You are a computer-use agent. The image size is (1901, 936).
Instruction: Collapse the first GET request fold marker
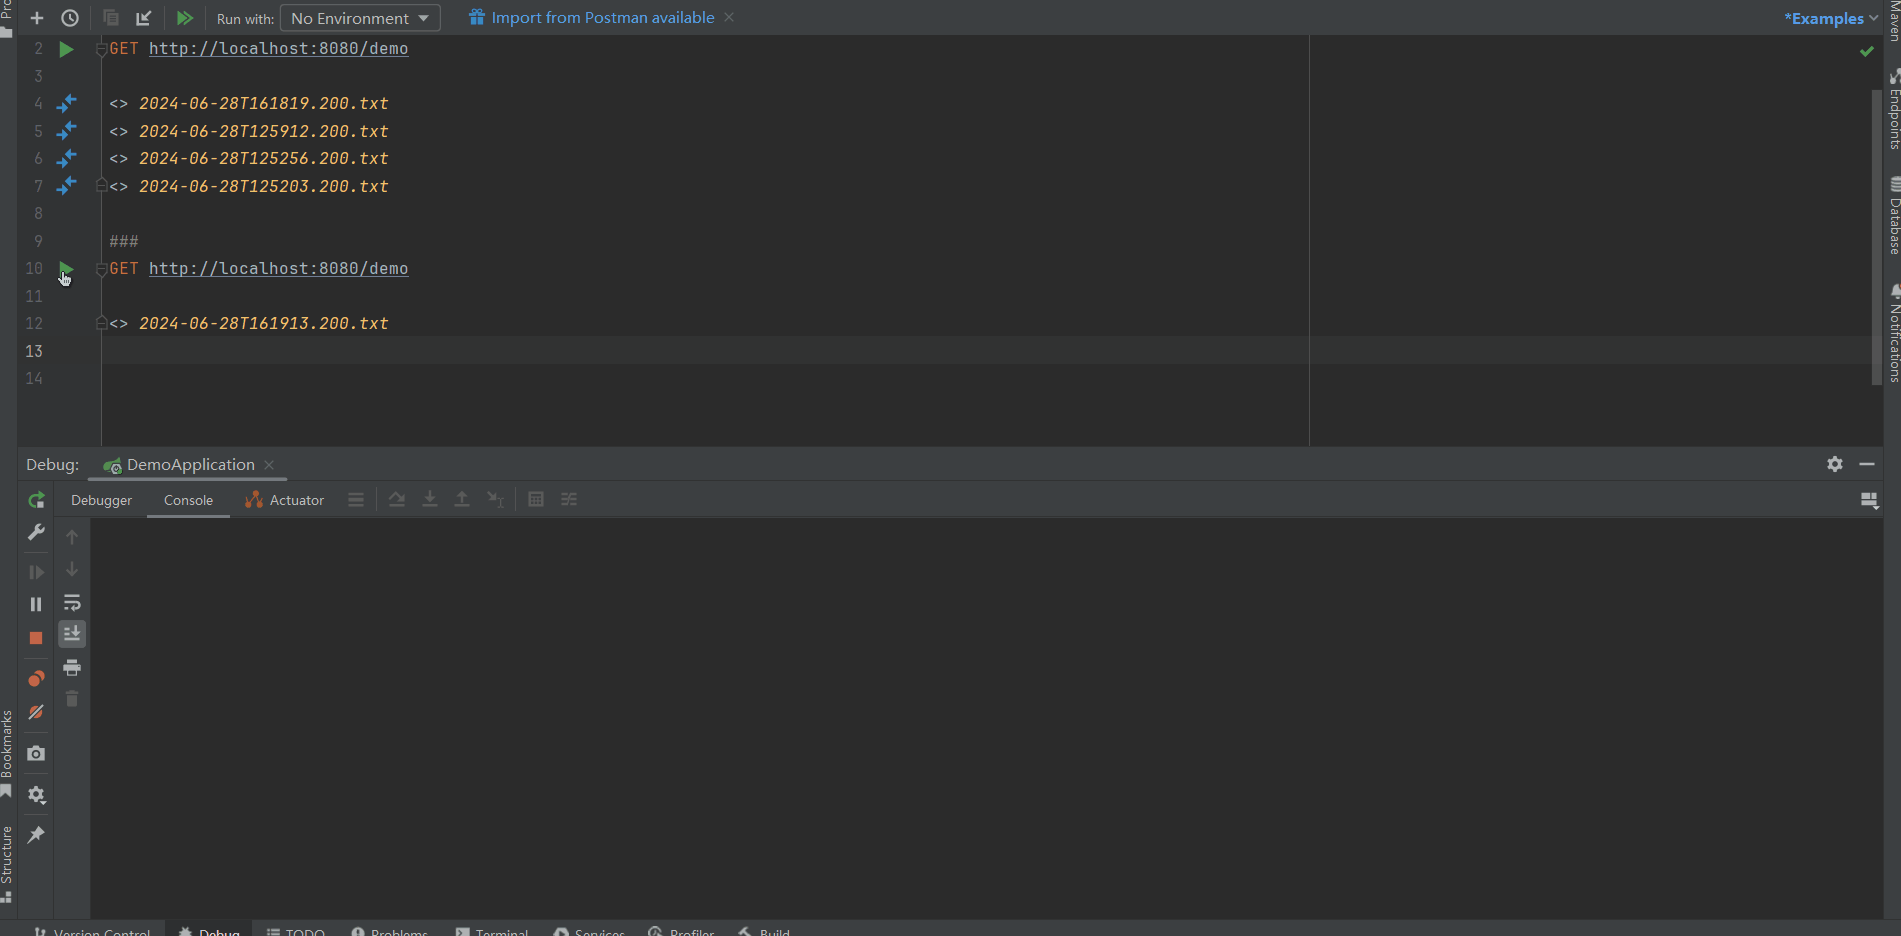coord(101,49)
